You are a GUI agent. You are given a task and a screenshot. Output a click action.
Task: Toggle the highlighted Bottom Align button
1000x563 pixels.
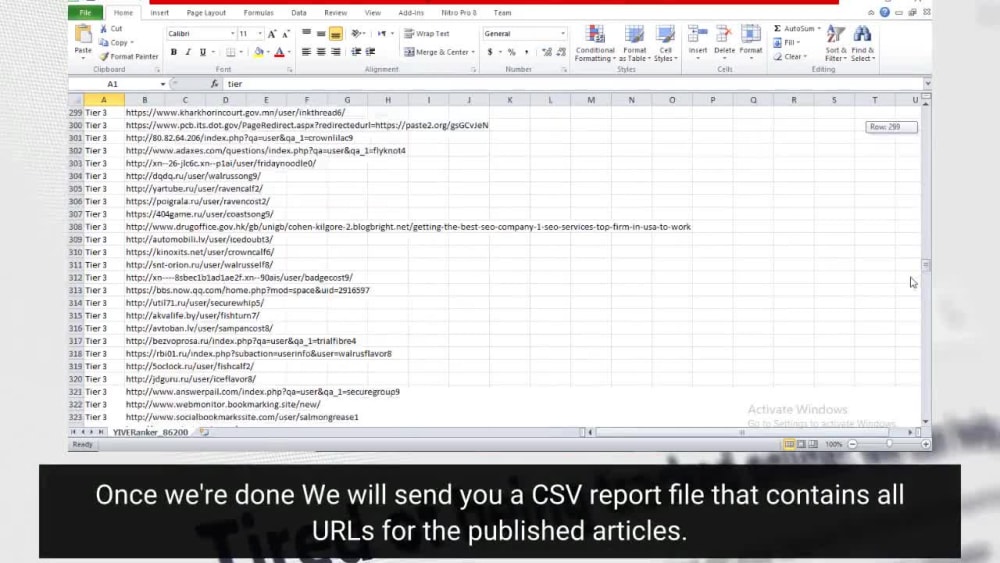335,34
